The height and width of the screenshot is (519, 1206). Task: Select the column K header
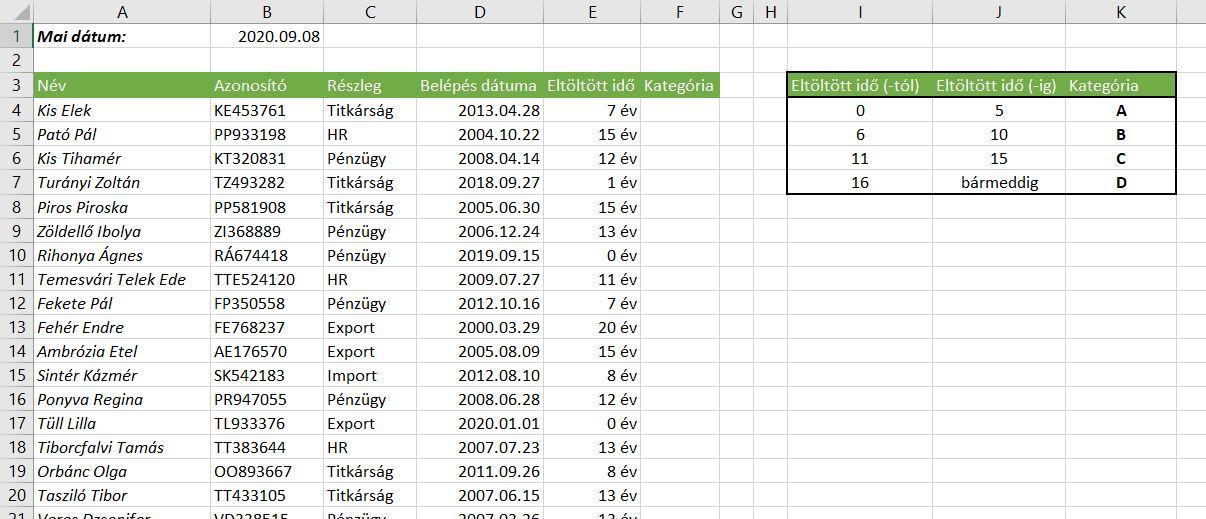[x=1121, y=12]
